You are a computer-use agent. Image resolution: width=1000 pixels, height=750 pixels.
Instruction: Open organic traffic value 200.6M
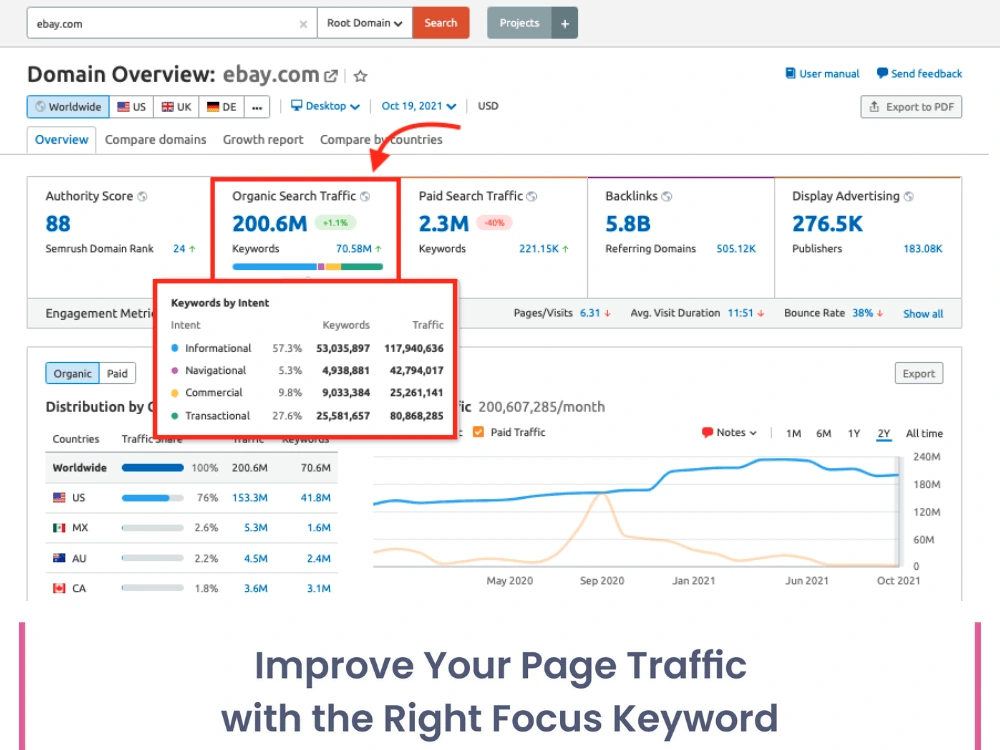click(270, 224)
